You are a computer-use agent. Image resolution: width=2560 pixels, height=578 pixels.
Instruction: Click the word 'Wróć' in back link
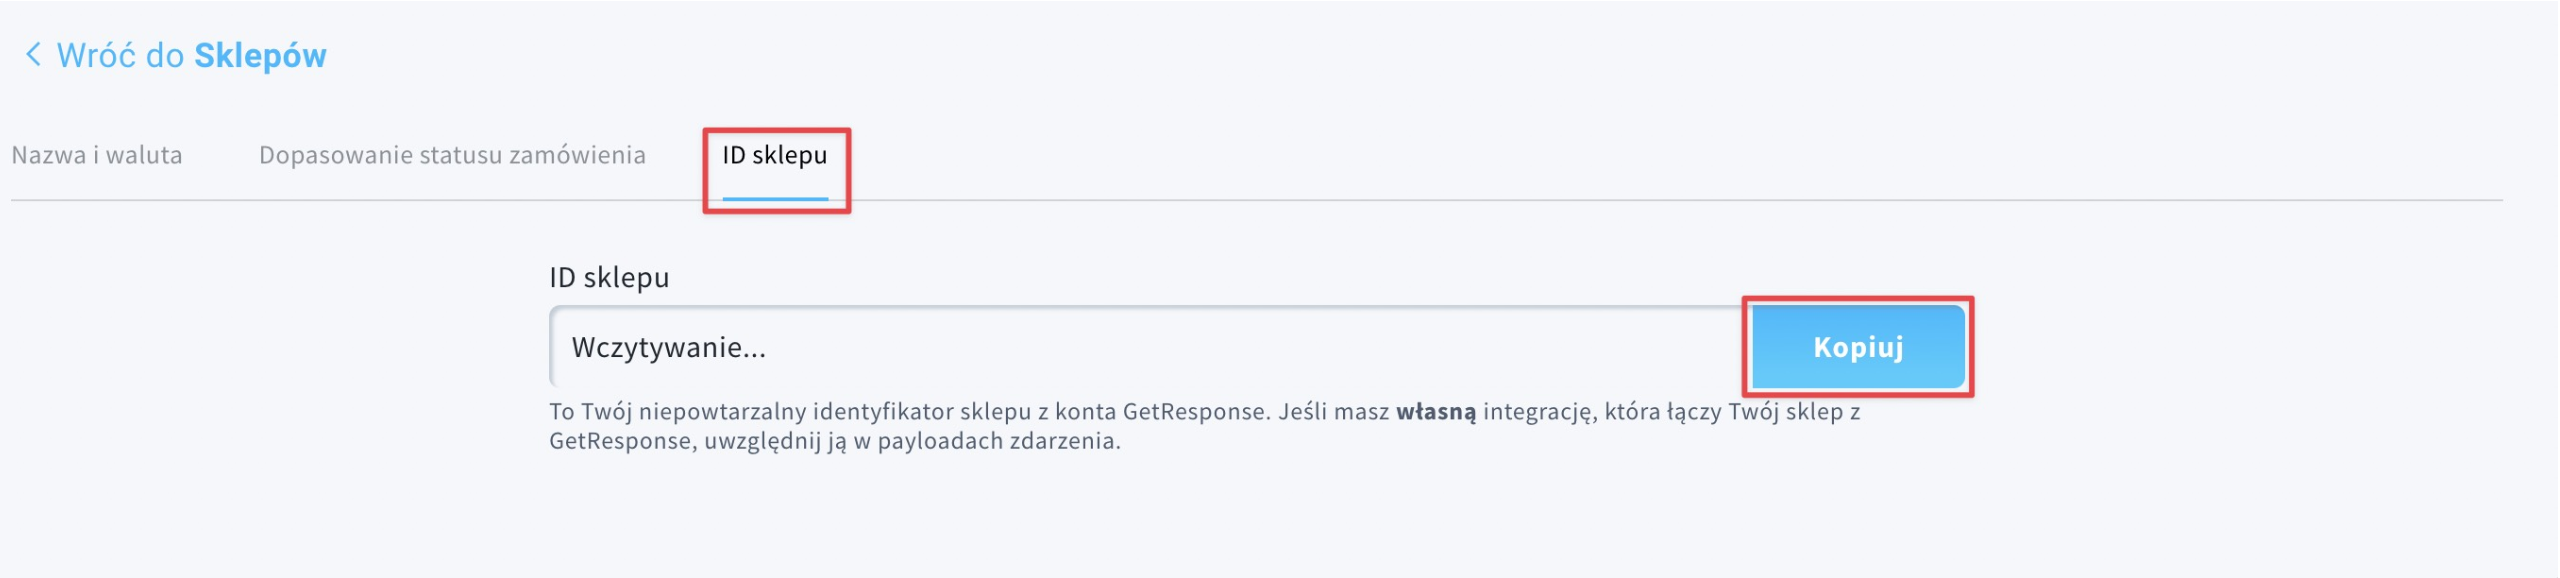97,55
